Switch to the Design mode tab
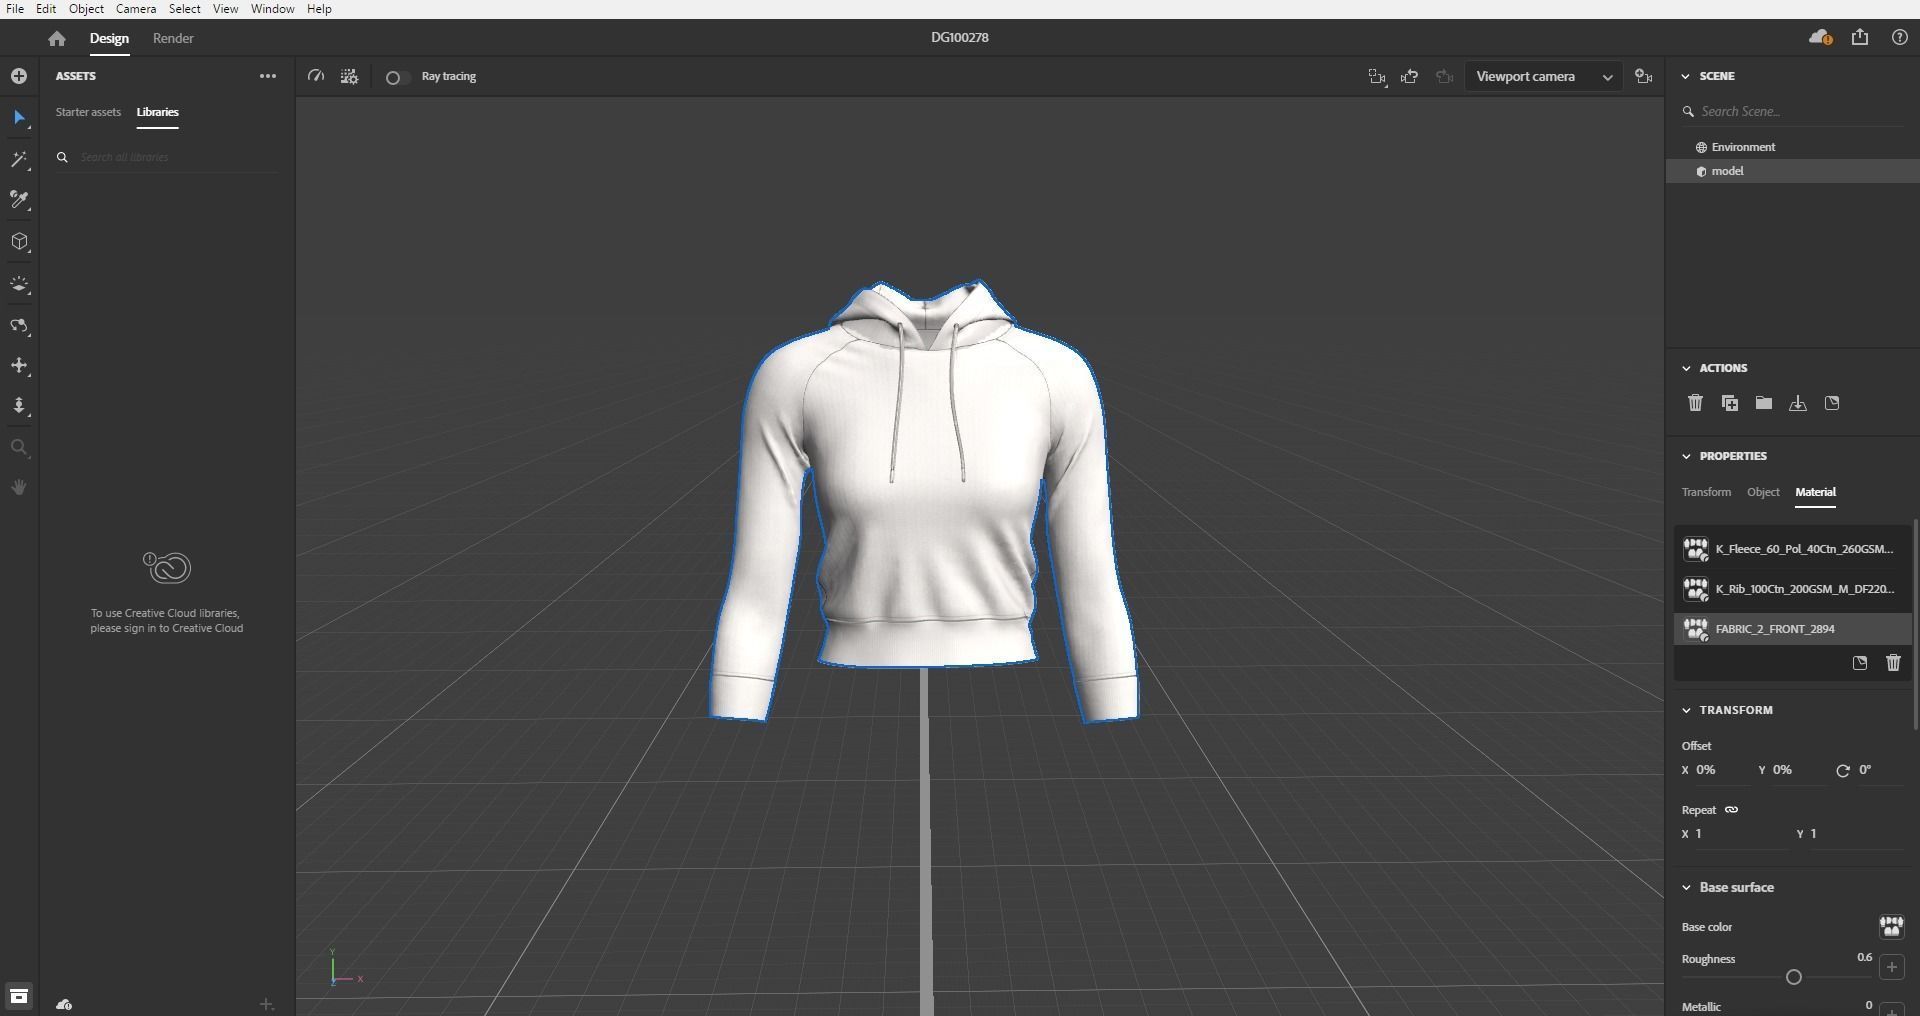Screen dimensions: 1920x1016 coord(109,38)
